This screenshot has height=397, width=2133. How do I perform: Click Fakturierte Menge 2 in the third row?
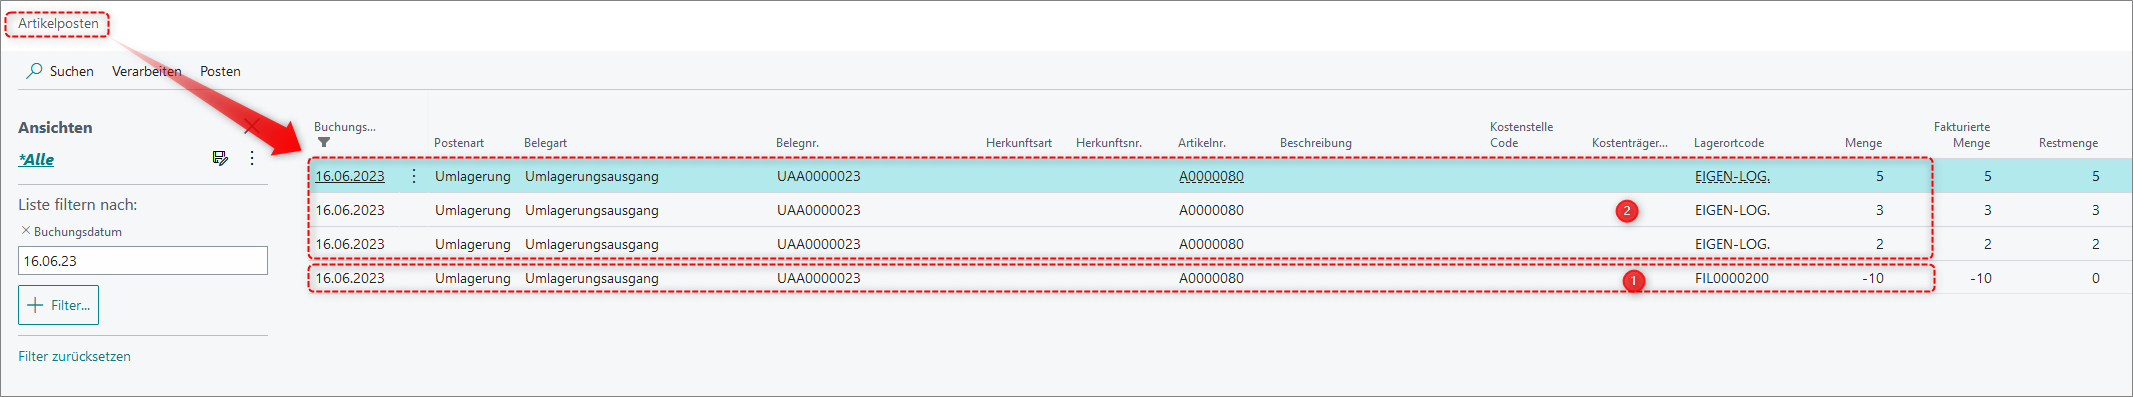pyautogui.click(x=1987, y=244)
